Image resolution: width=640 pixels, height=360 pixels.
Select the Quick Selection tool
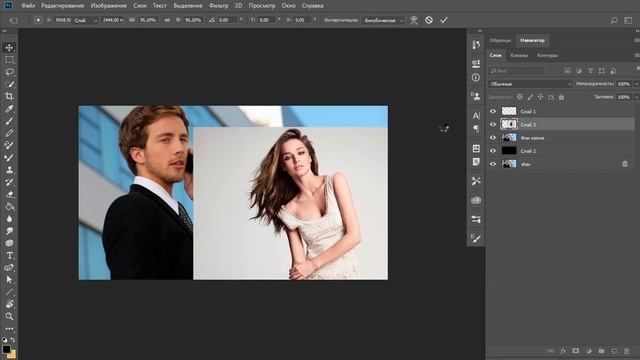pyautogui.click(x=9, y=84)
